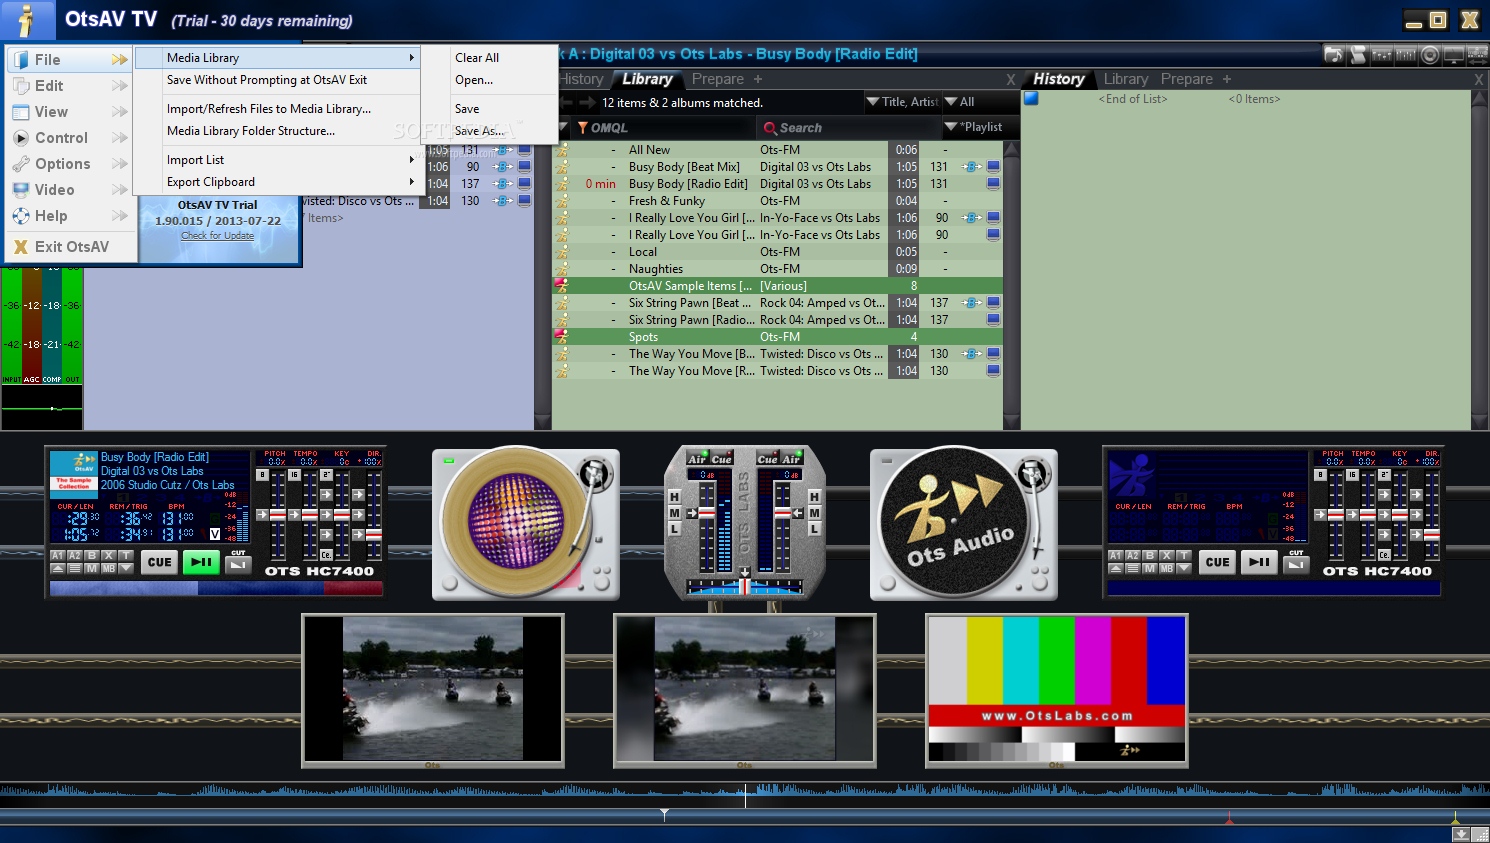Click the OMQL filter icon
This screenshot has width=1490, height=843.
point(582,128)
